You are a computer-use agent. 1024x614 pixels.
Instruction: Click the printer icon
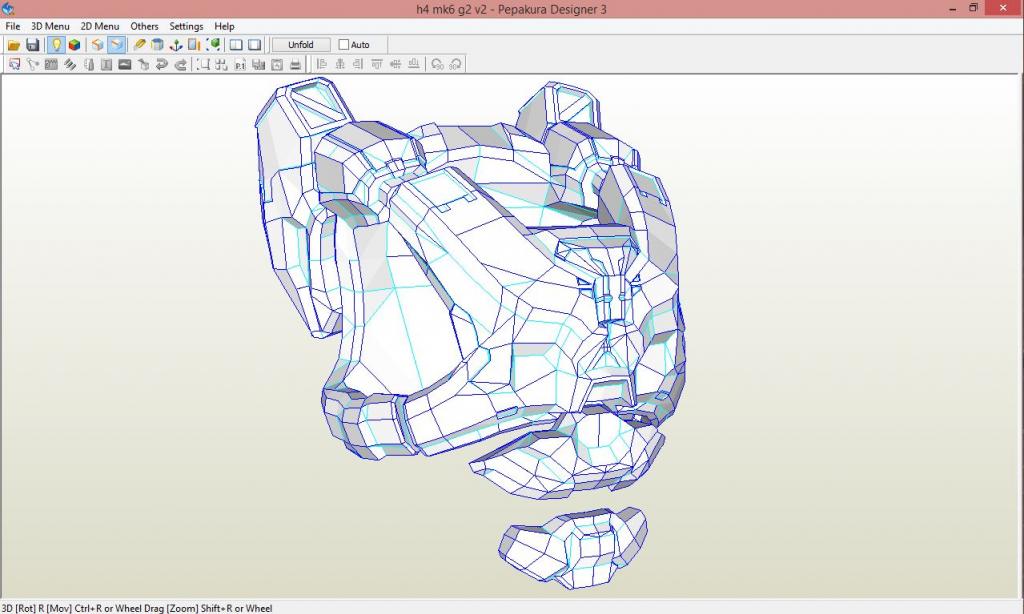[295, 64]
